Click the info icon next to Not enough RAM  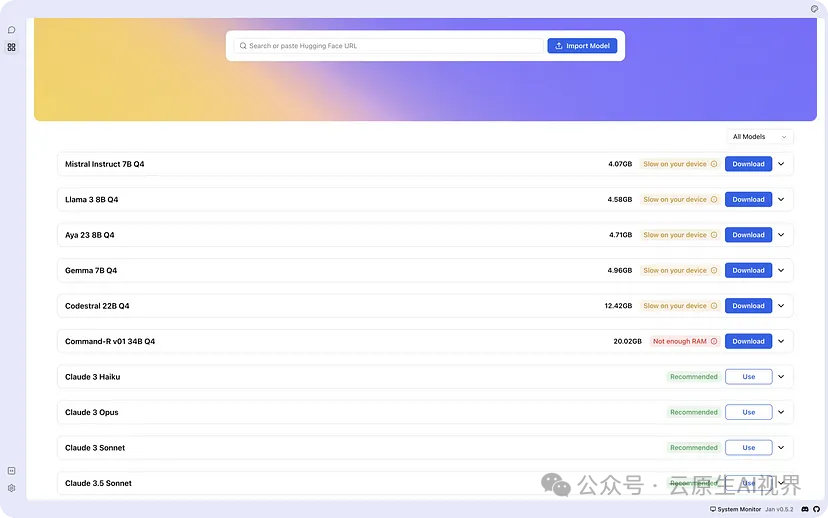(714, 341)
